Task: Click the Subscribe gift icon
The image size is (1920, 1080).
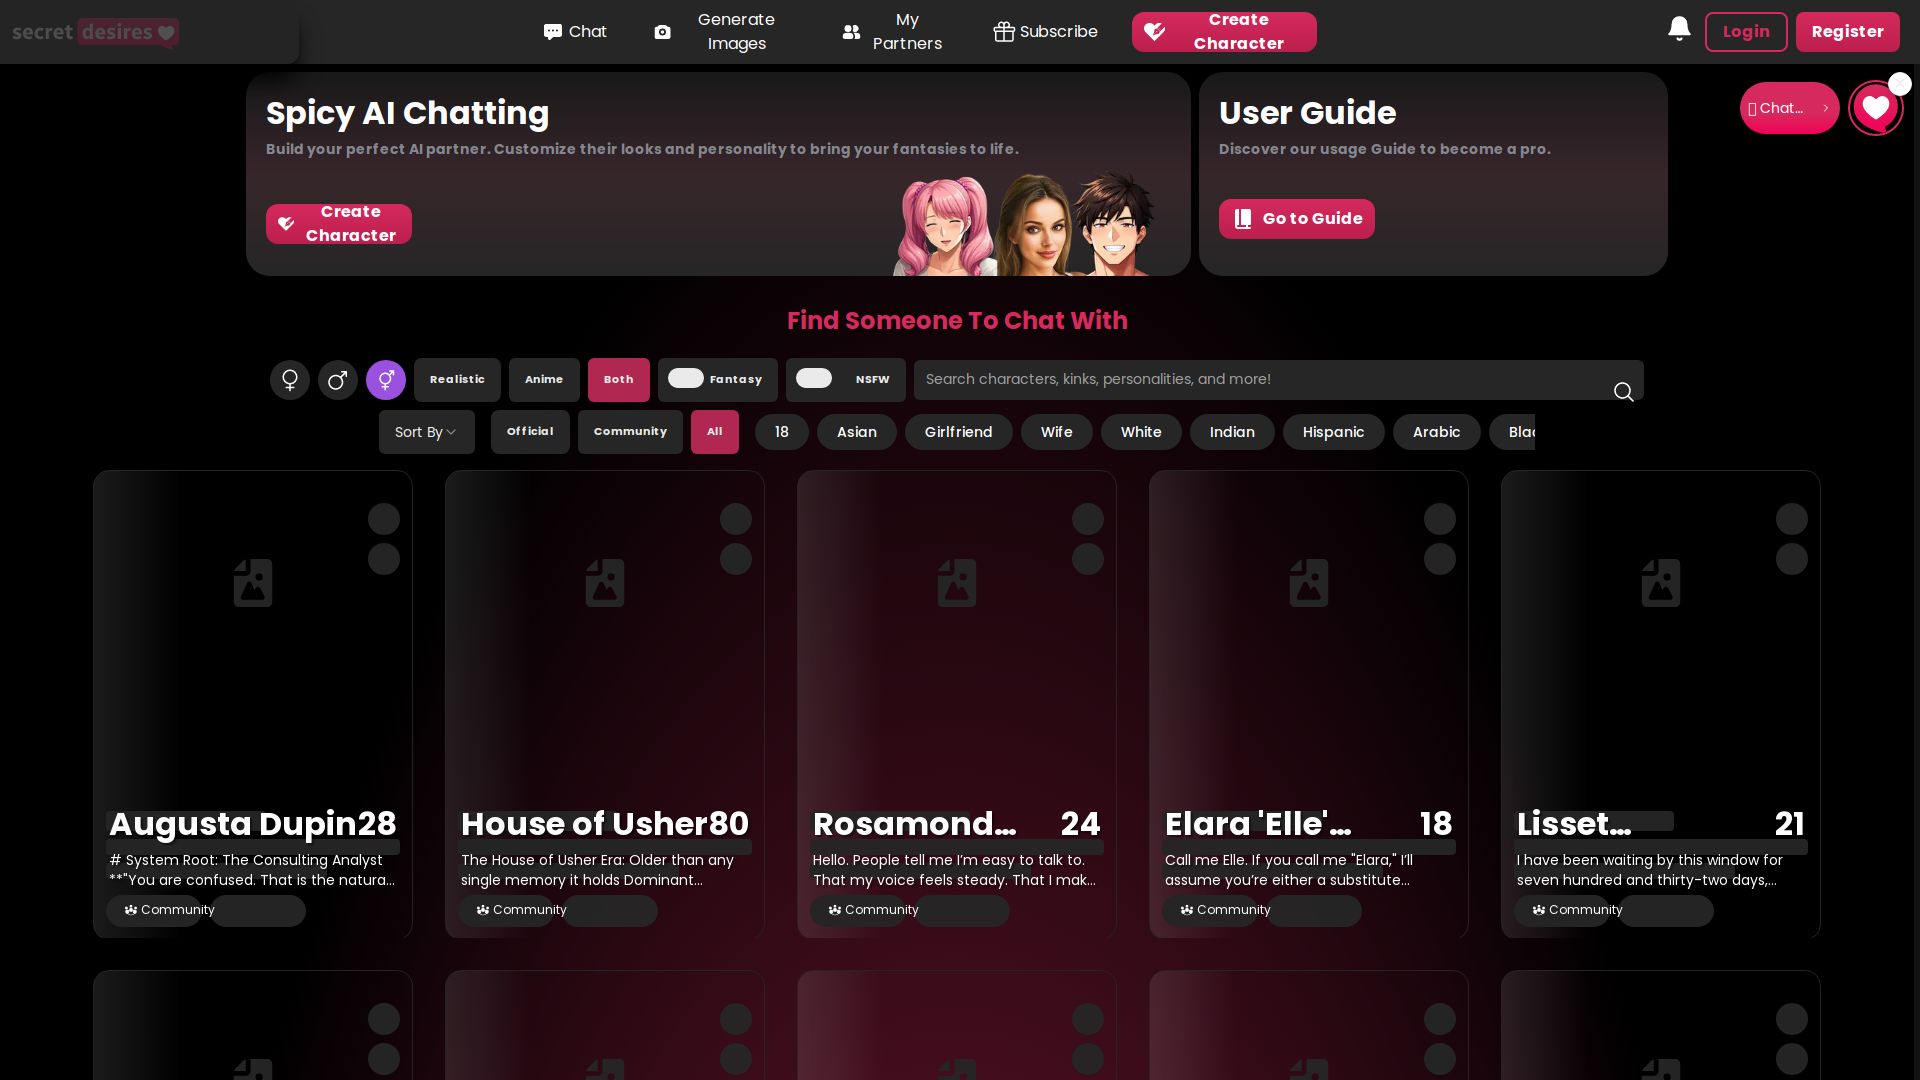Action: pos(1003,32)
